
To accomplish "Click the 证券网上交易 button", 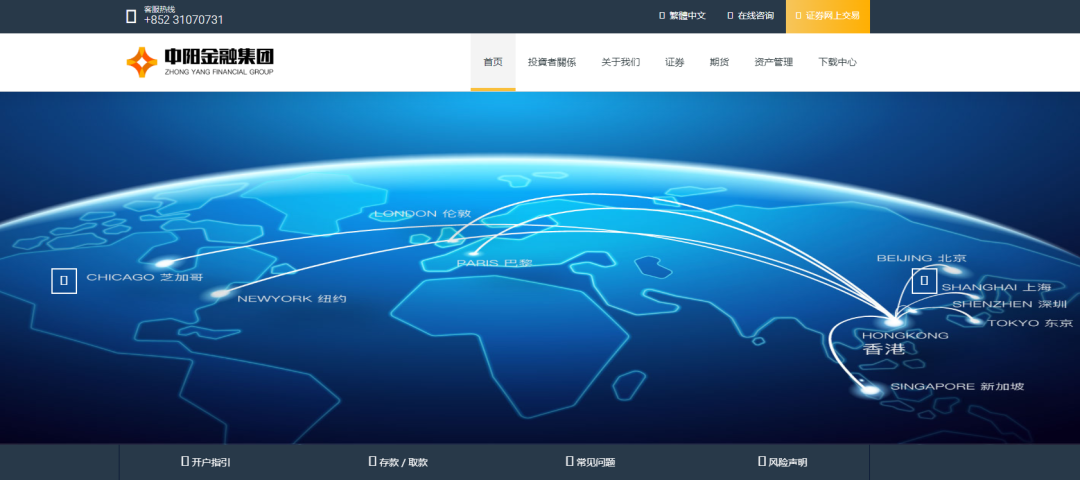I will point(828,17).
